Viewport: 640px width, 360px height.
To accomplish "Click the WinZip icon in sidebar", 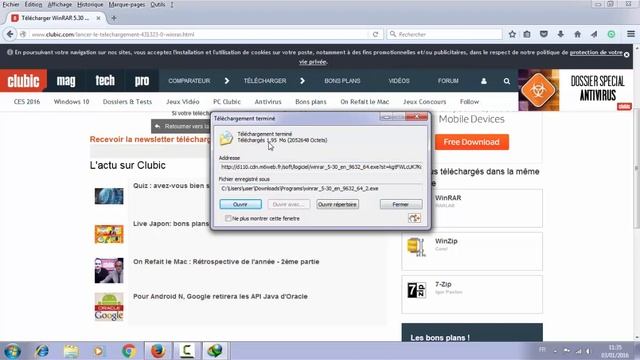I will tap(416, 247).
